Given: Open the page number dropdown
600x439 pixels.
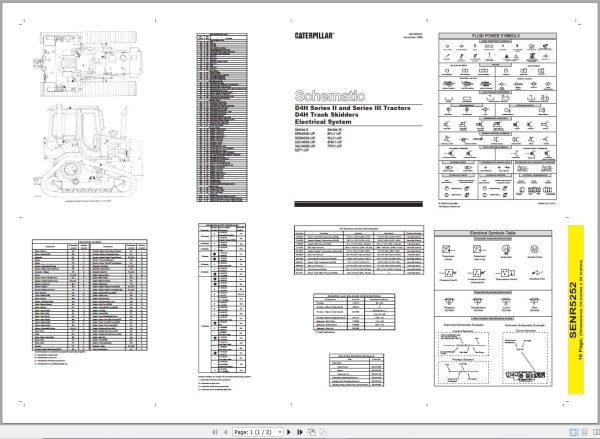Looking at the screenshot, I should (280, 432).
